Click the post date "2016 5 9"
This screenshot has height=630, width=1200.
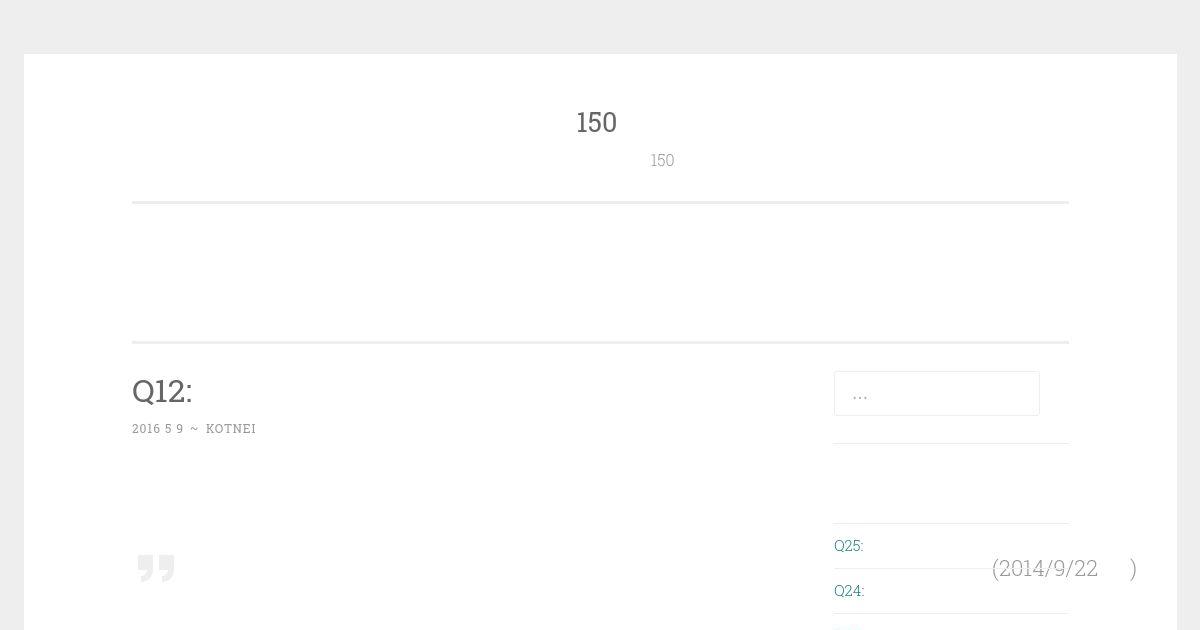(157, 428)
